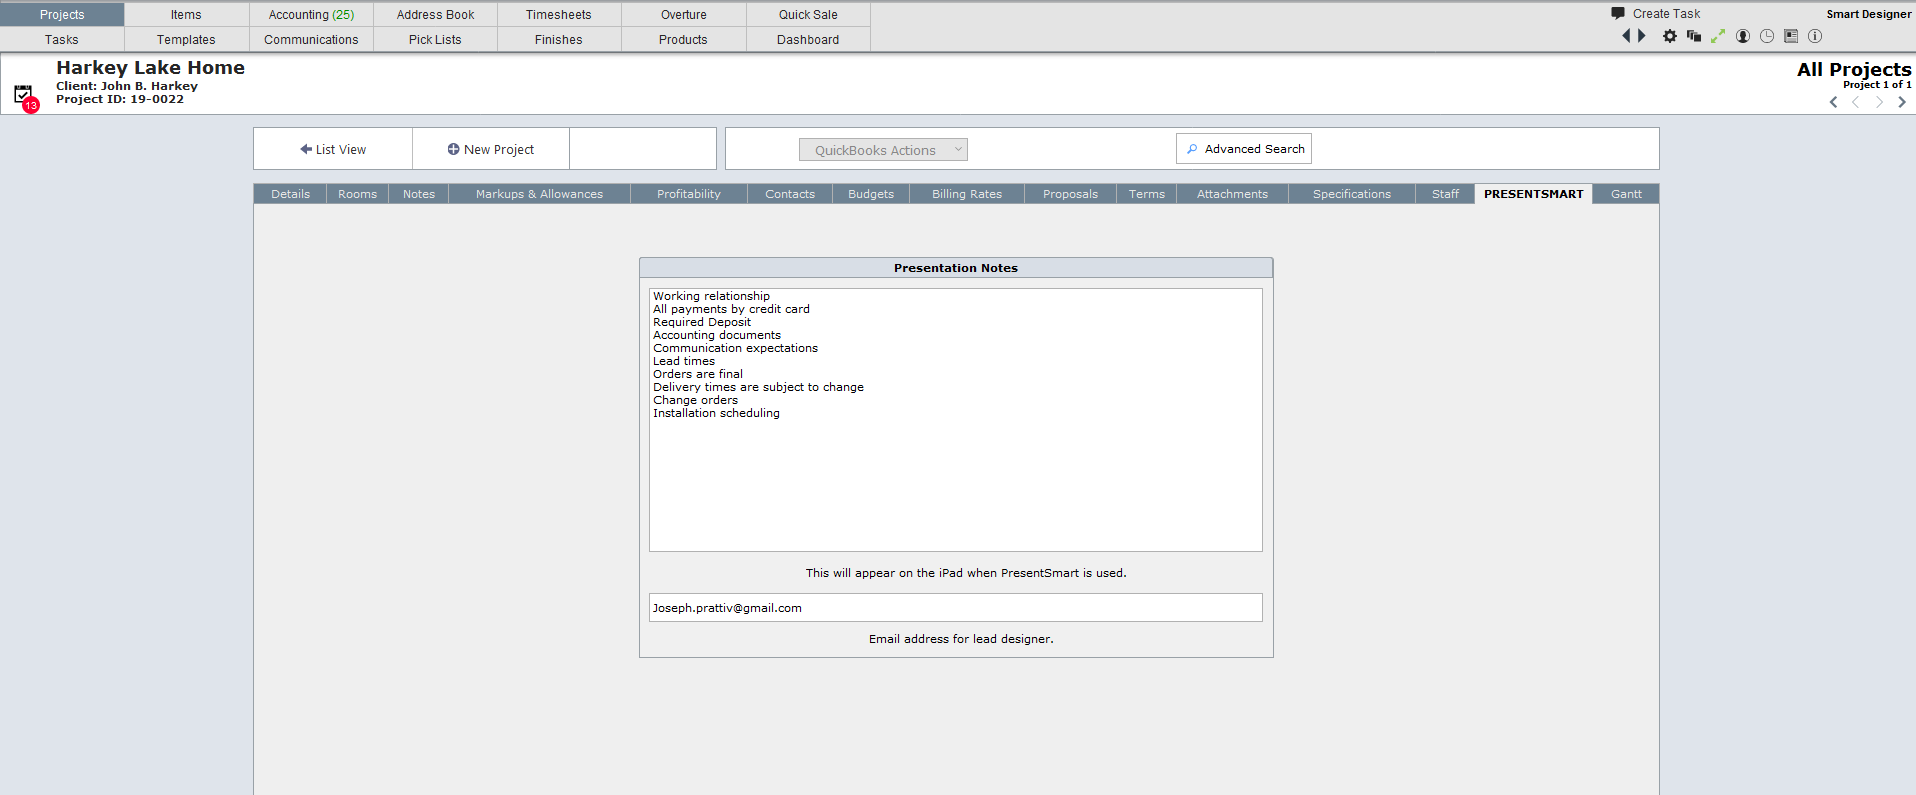Viewport: 1916px width, 795px height.
Task: Open the Timesheets module
Action: click(x=559, y=15)
